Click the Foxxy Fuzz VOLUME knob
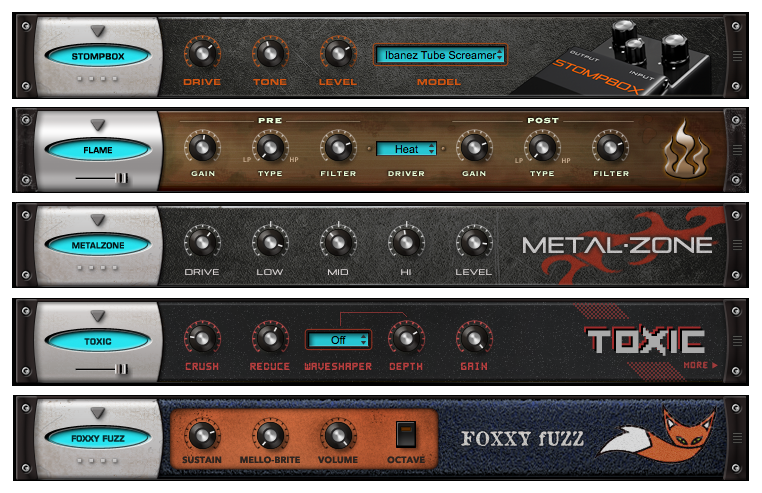 [x=338, y=435]
